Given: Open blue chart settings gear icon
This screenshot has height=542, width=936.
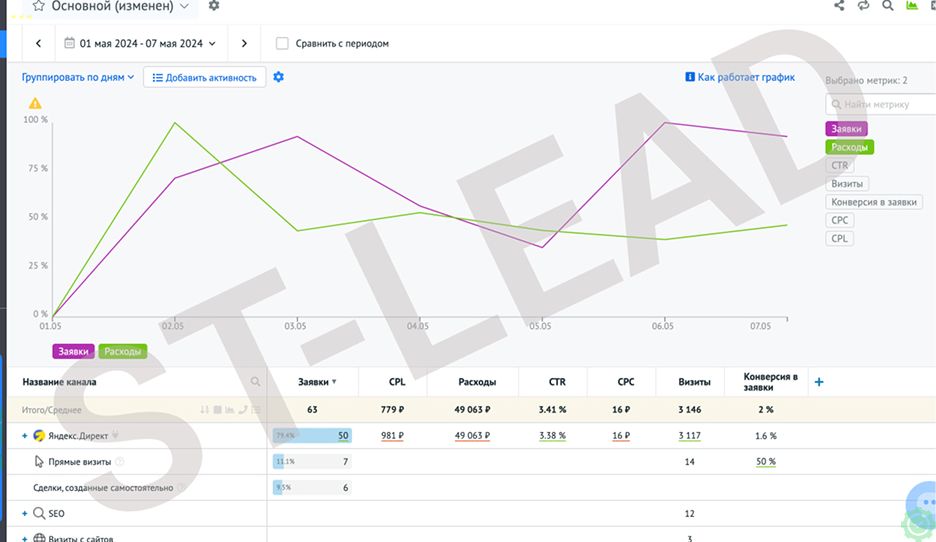Looking at the screenshot, I should point(278,77).
